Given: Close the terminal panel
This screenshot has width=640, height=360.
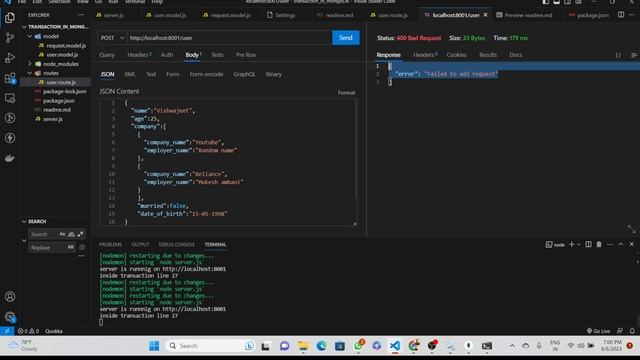Looking at the screenshot, I should (x=631, y=244).
